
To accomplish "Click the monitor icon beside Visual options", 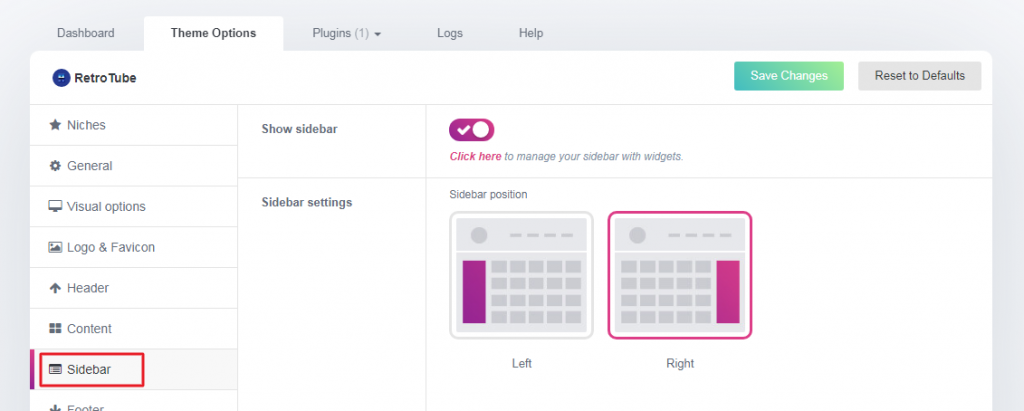I will coord(55,207).
